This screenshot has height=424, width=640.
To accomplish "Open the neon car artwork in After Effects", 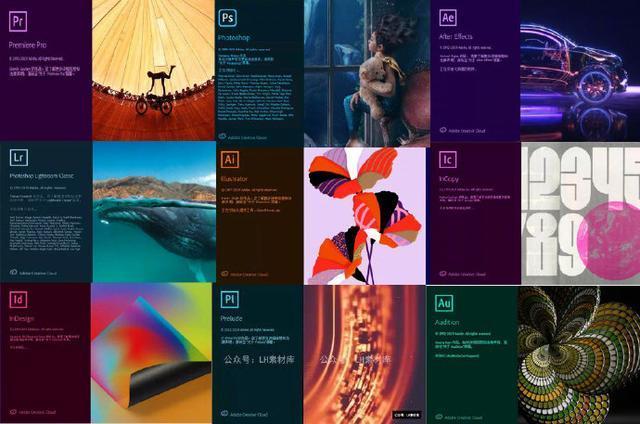I will 580,71.
